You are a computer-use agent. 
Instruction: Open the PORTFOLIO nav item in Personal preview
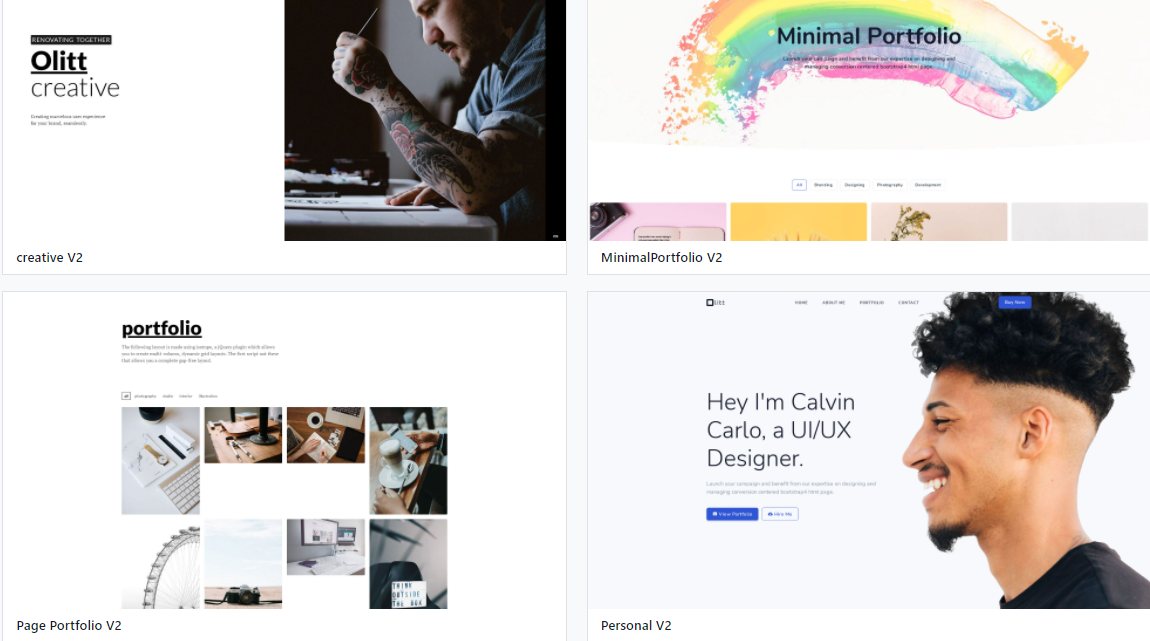[871, 302]
